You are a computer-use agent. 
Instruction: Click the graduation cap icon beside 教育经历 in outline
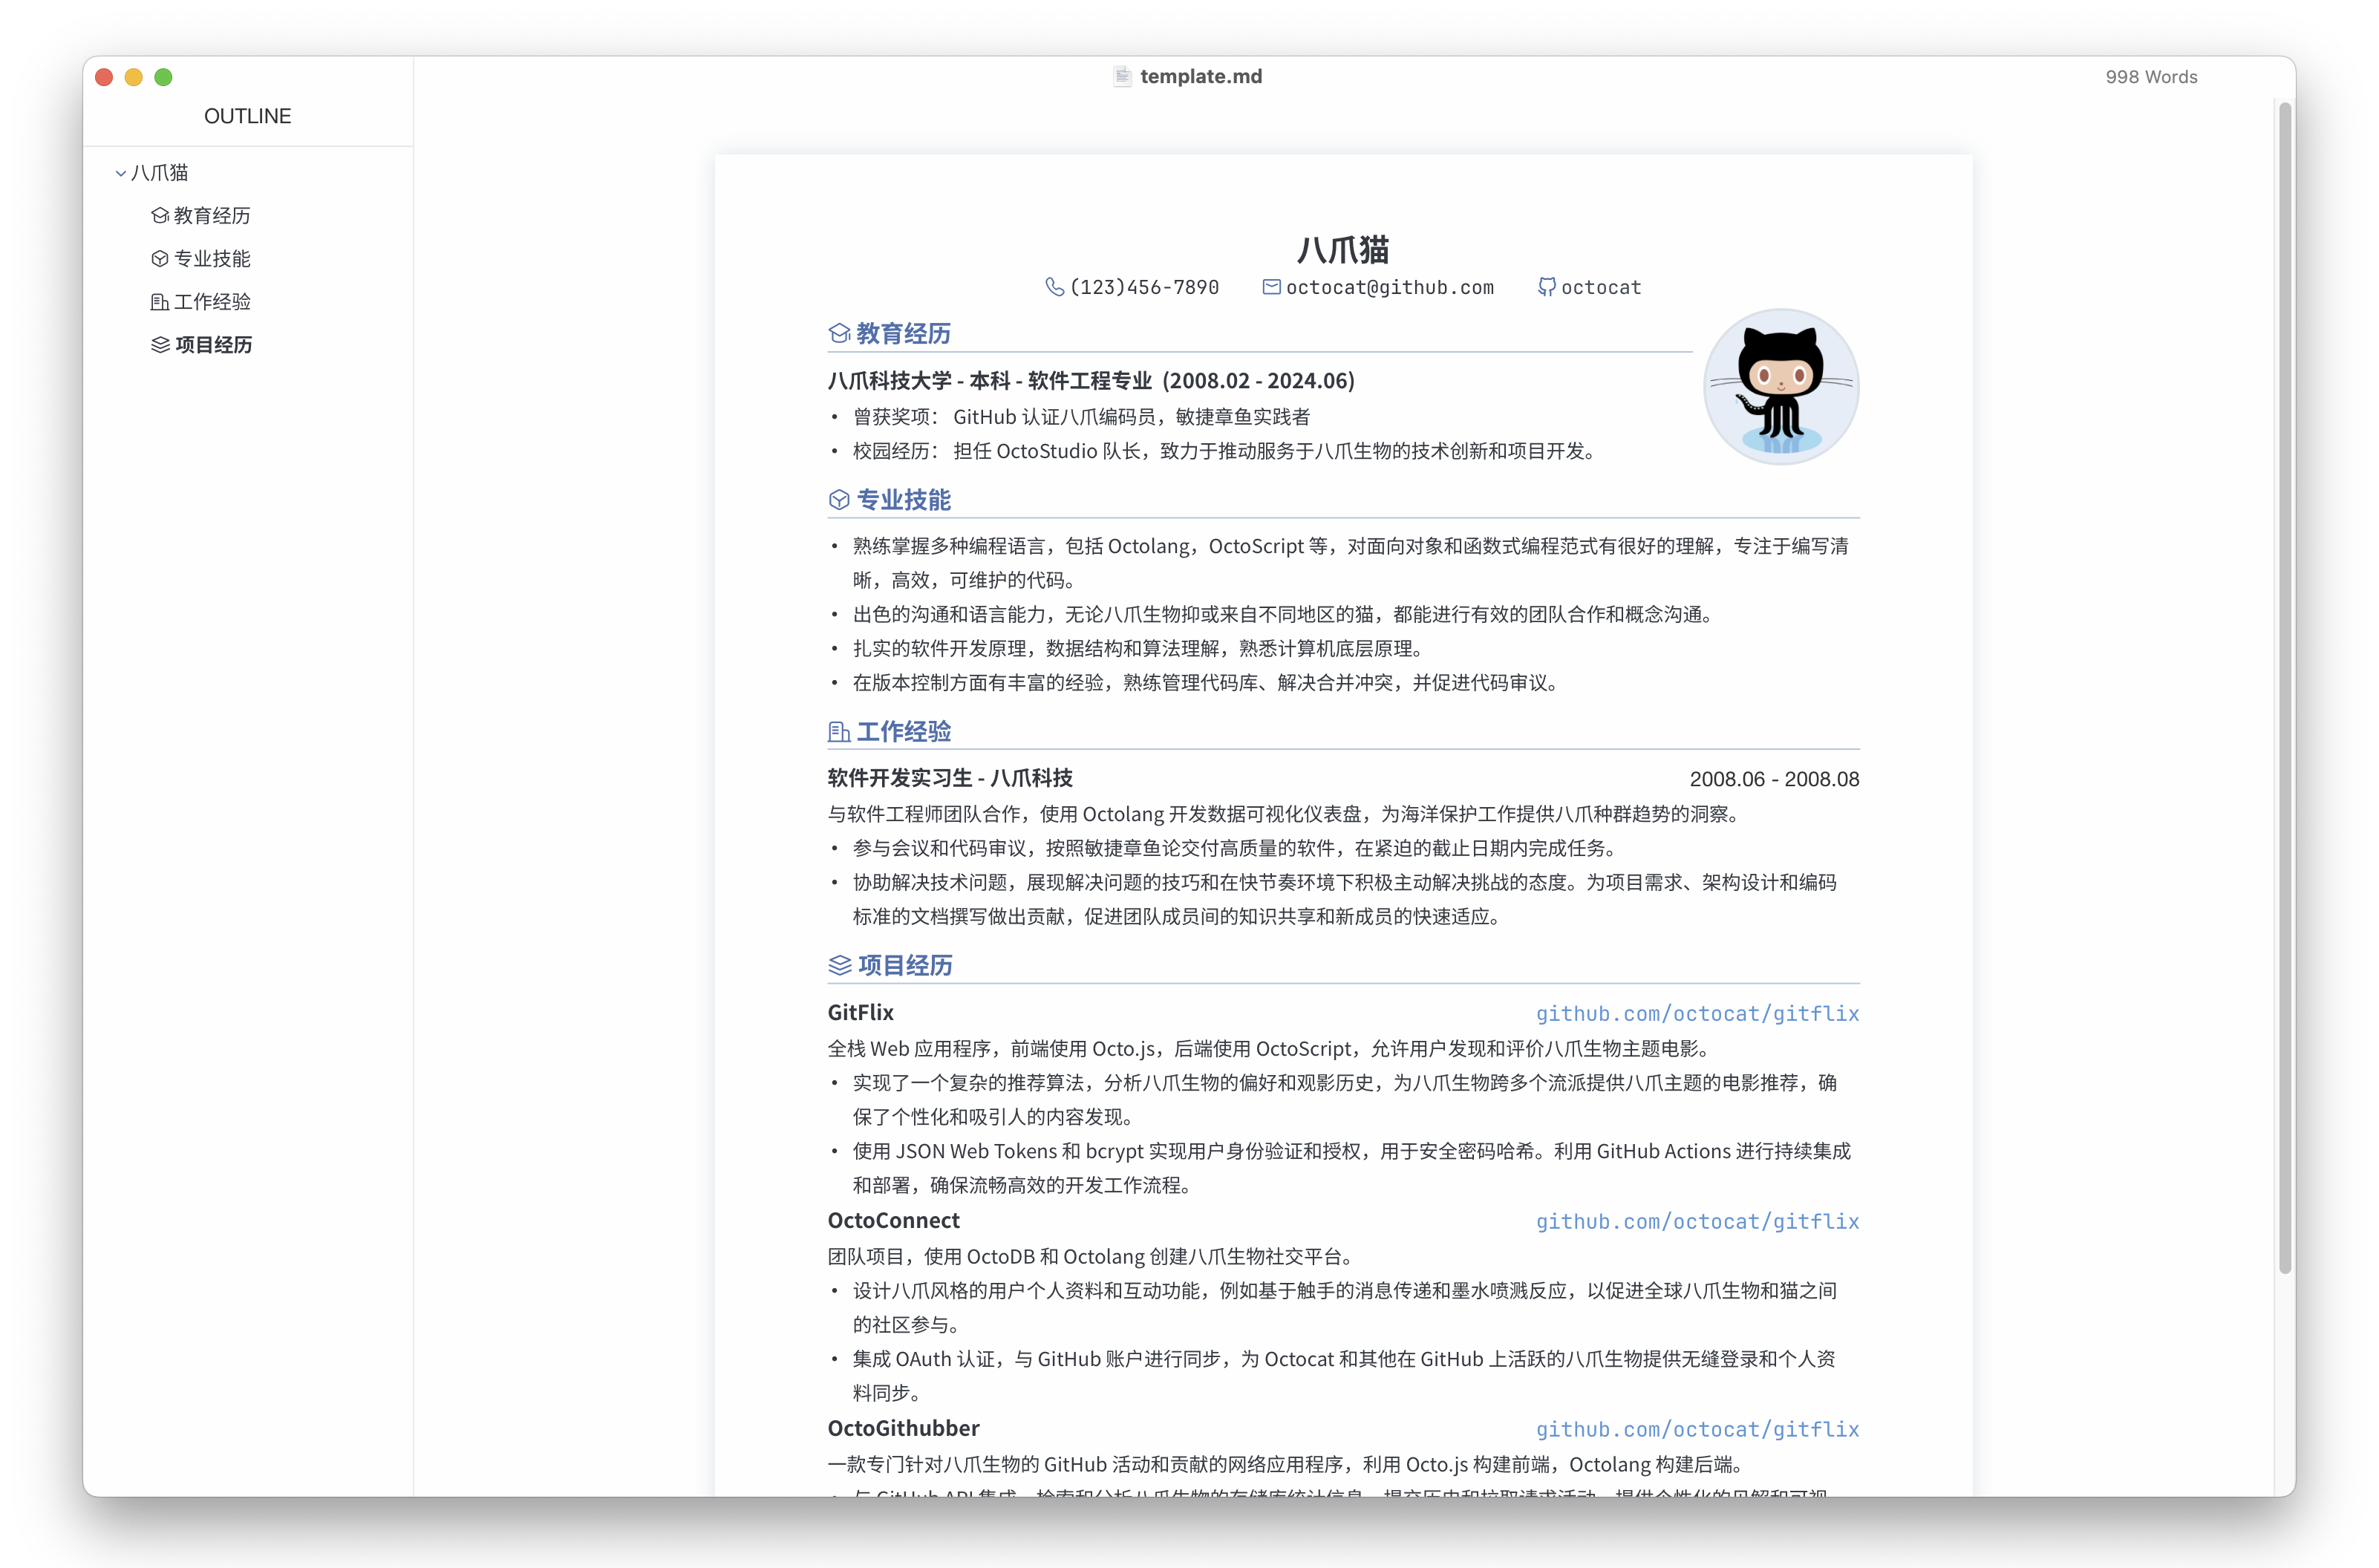coord(160,215)
